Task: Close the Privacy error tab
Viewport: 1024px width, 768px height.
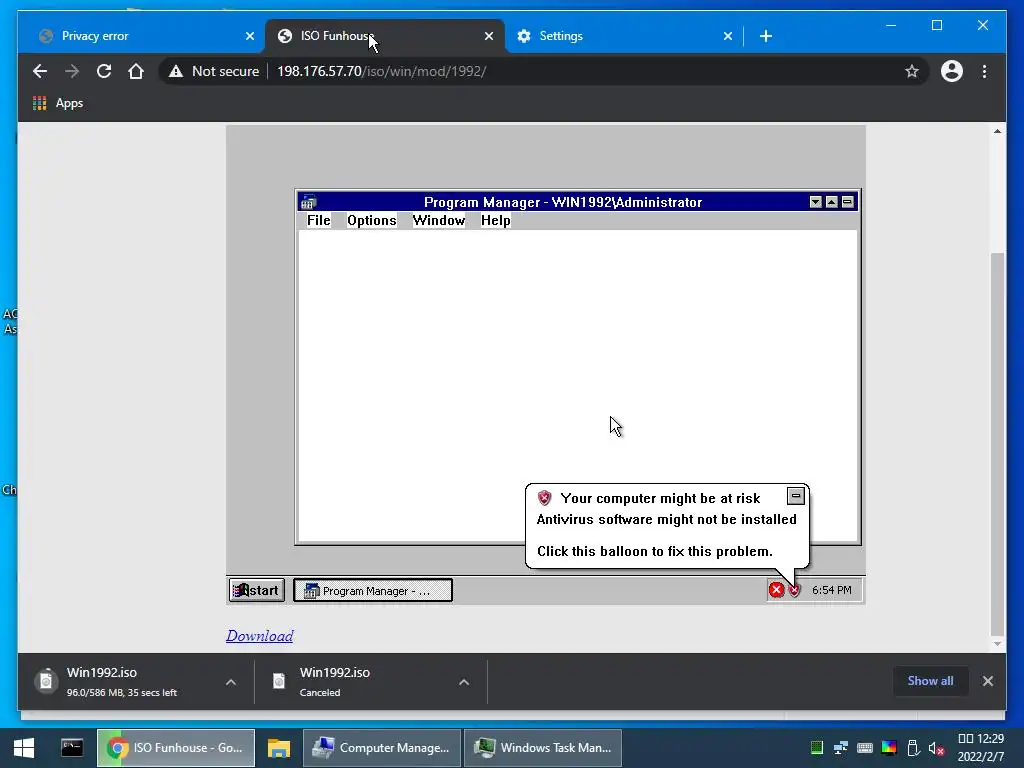Action: (x=249, y=36)
